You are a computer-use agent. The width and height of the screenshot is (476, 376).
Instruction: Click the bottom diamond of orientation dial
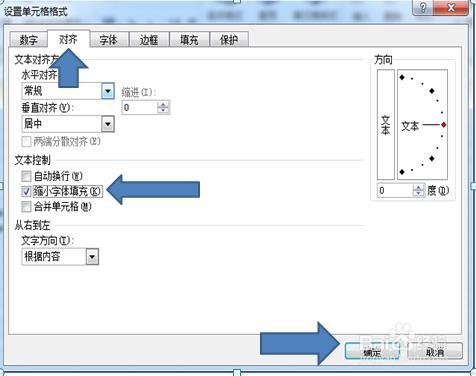pos(402,172)
